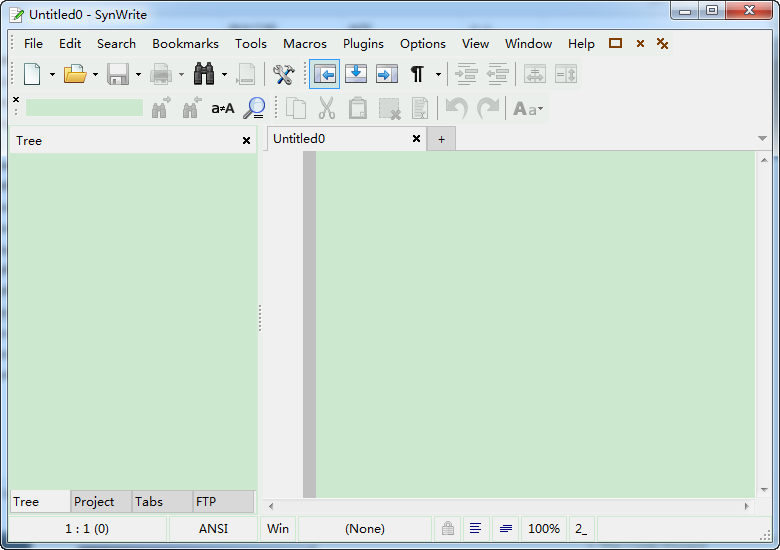Toggle the left Tree panel button

324,74
